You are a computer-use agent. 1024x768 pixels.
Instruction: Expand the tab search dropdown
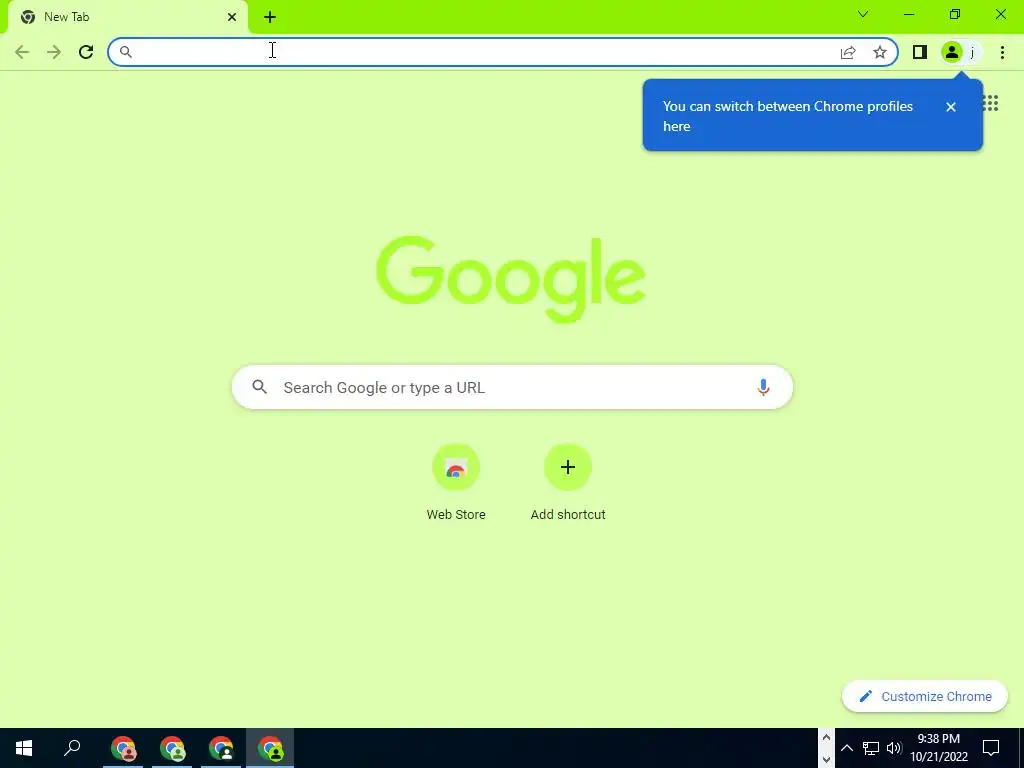pyautogui.click(x=863, y=14)
